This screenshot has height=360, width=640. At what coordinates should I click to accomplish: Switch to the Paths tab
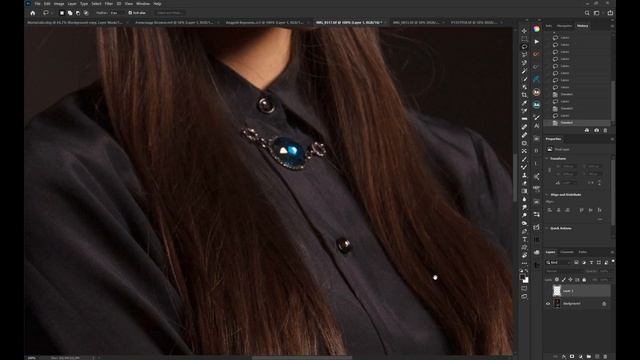pos(583,252)
